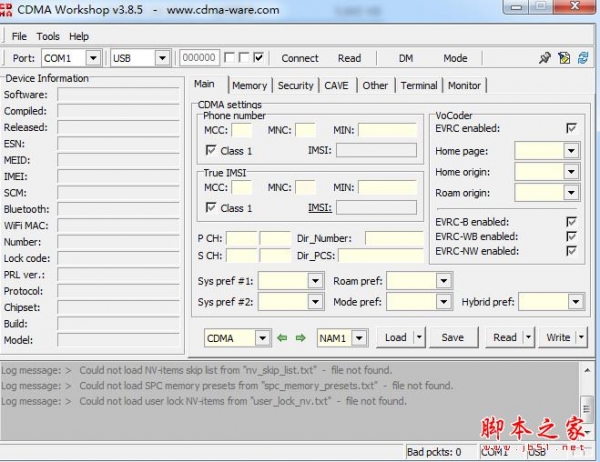Switch to the Terminal tab

click(419, 85)
